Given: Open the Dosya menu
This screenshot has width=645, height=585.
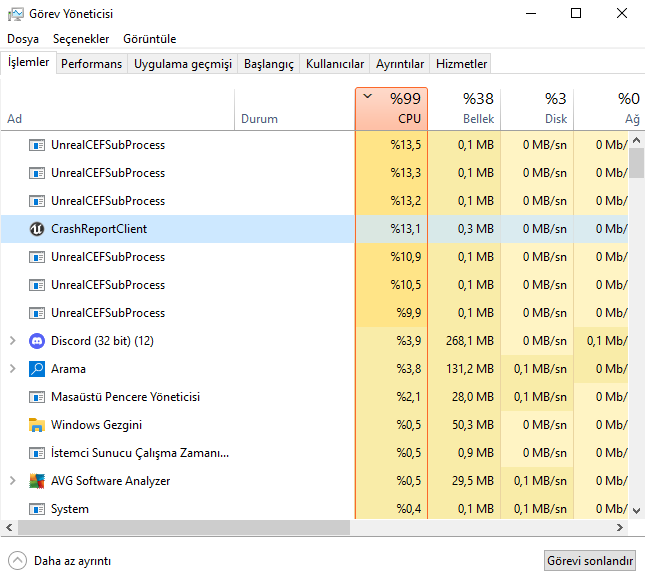Looking at the screenshot, I should pos(23,39).
